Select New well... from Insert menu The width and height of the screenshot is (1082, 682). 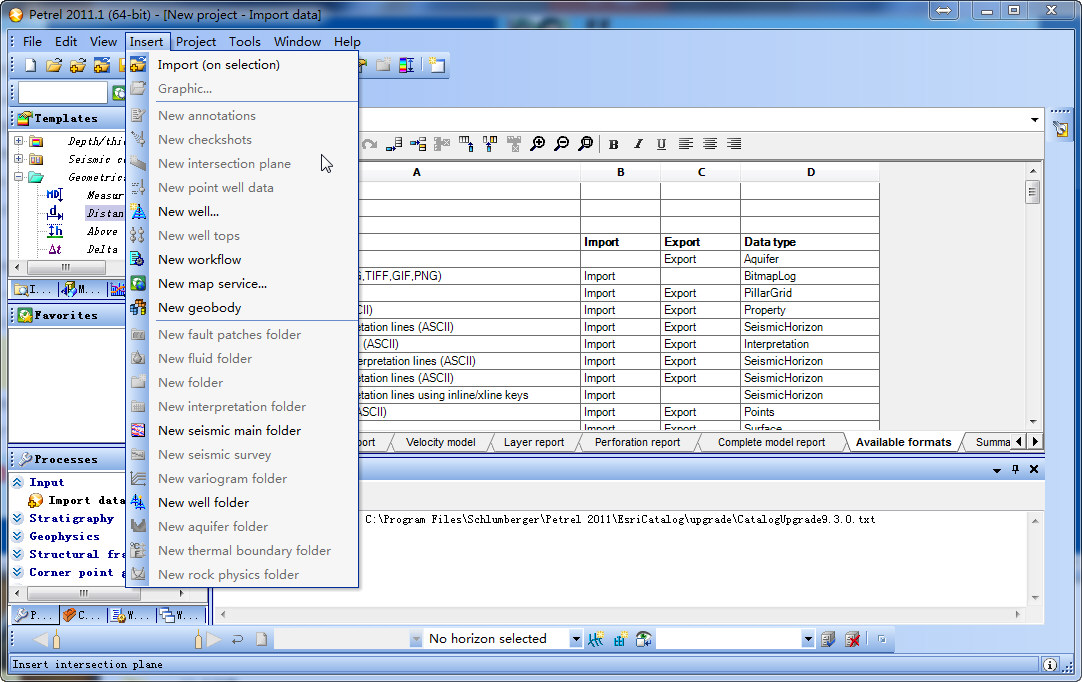click(242, 212)
